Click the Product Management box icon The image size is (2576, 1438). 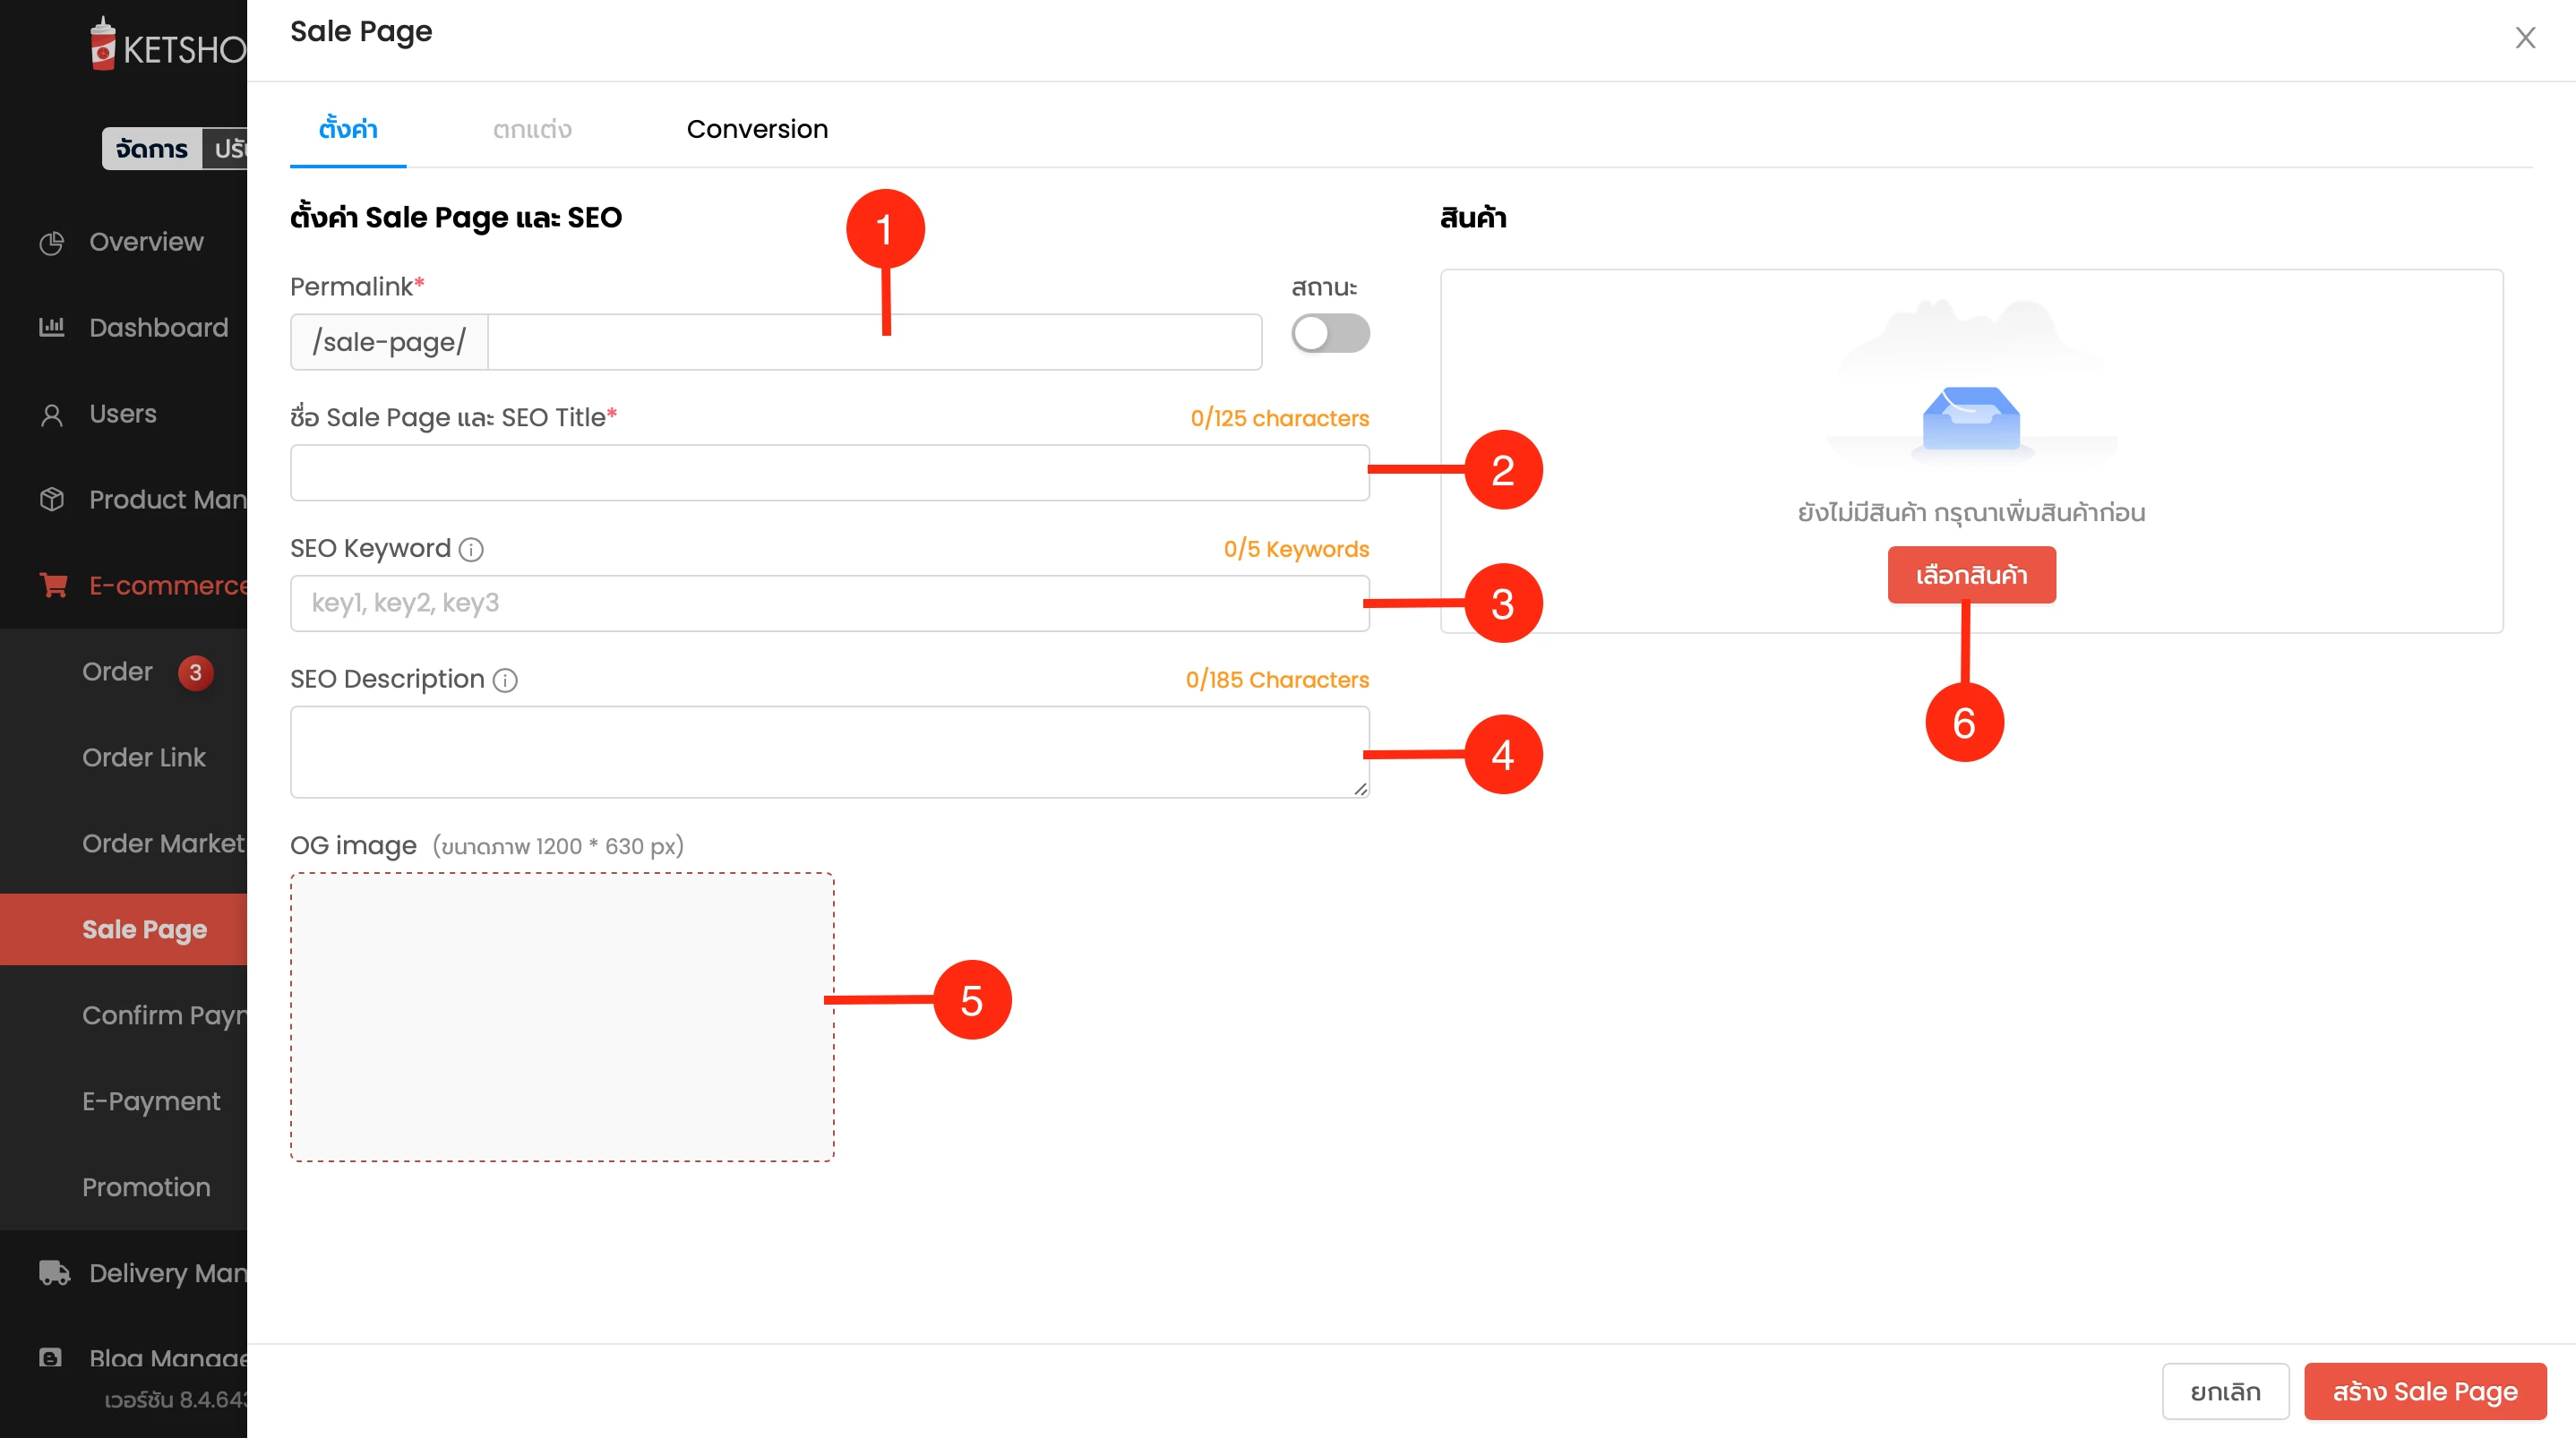[52, 499]
